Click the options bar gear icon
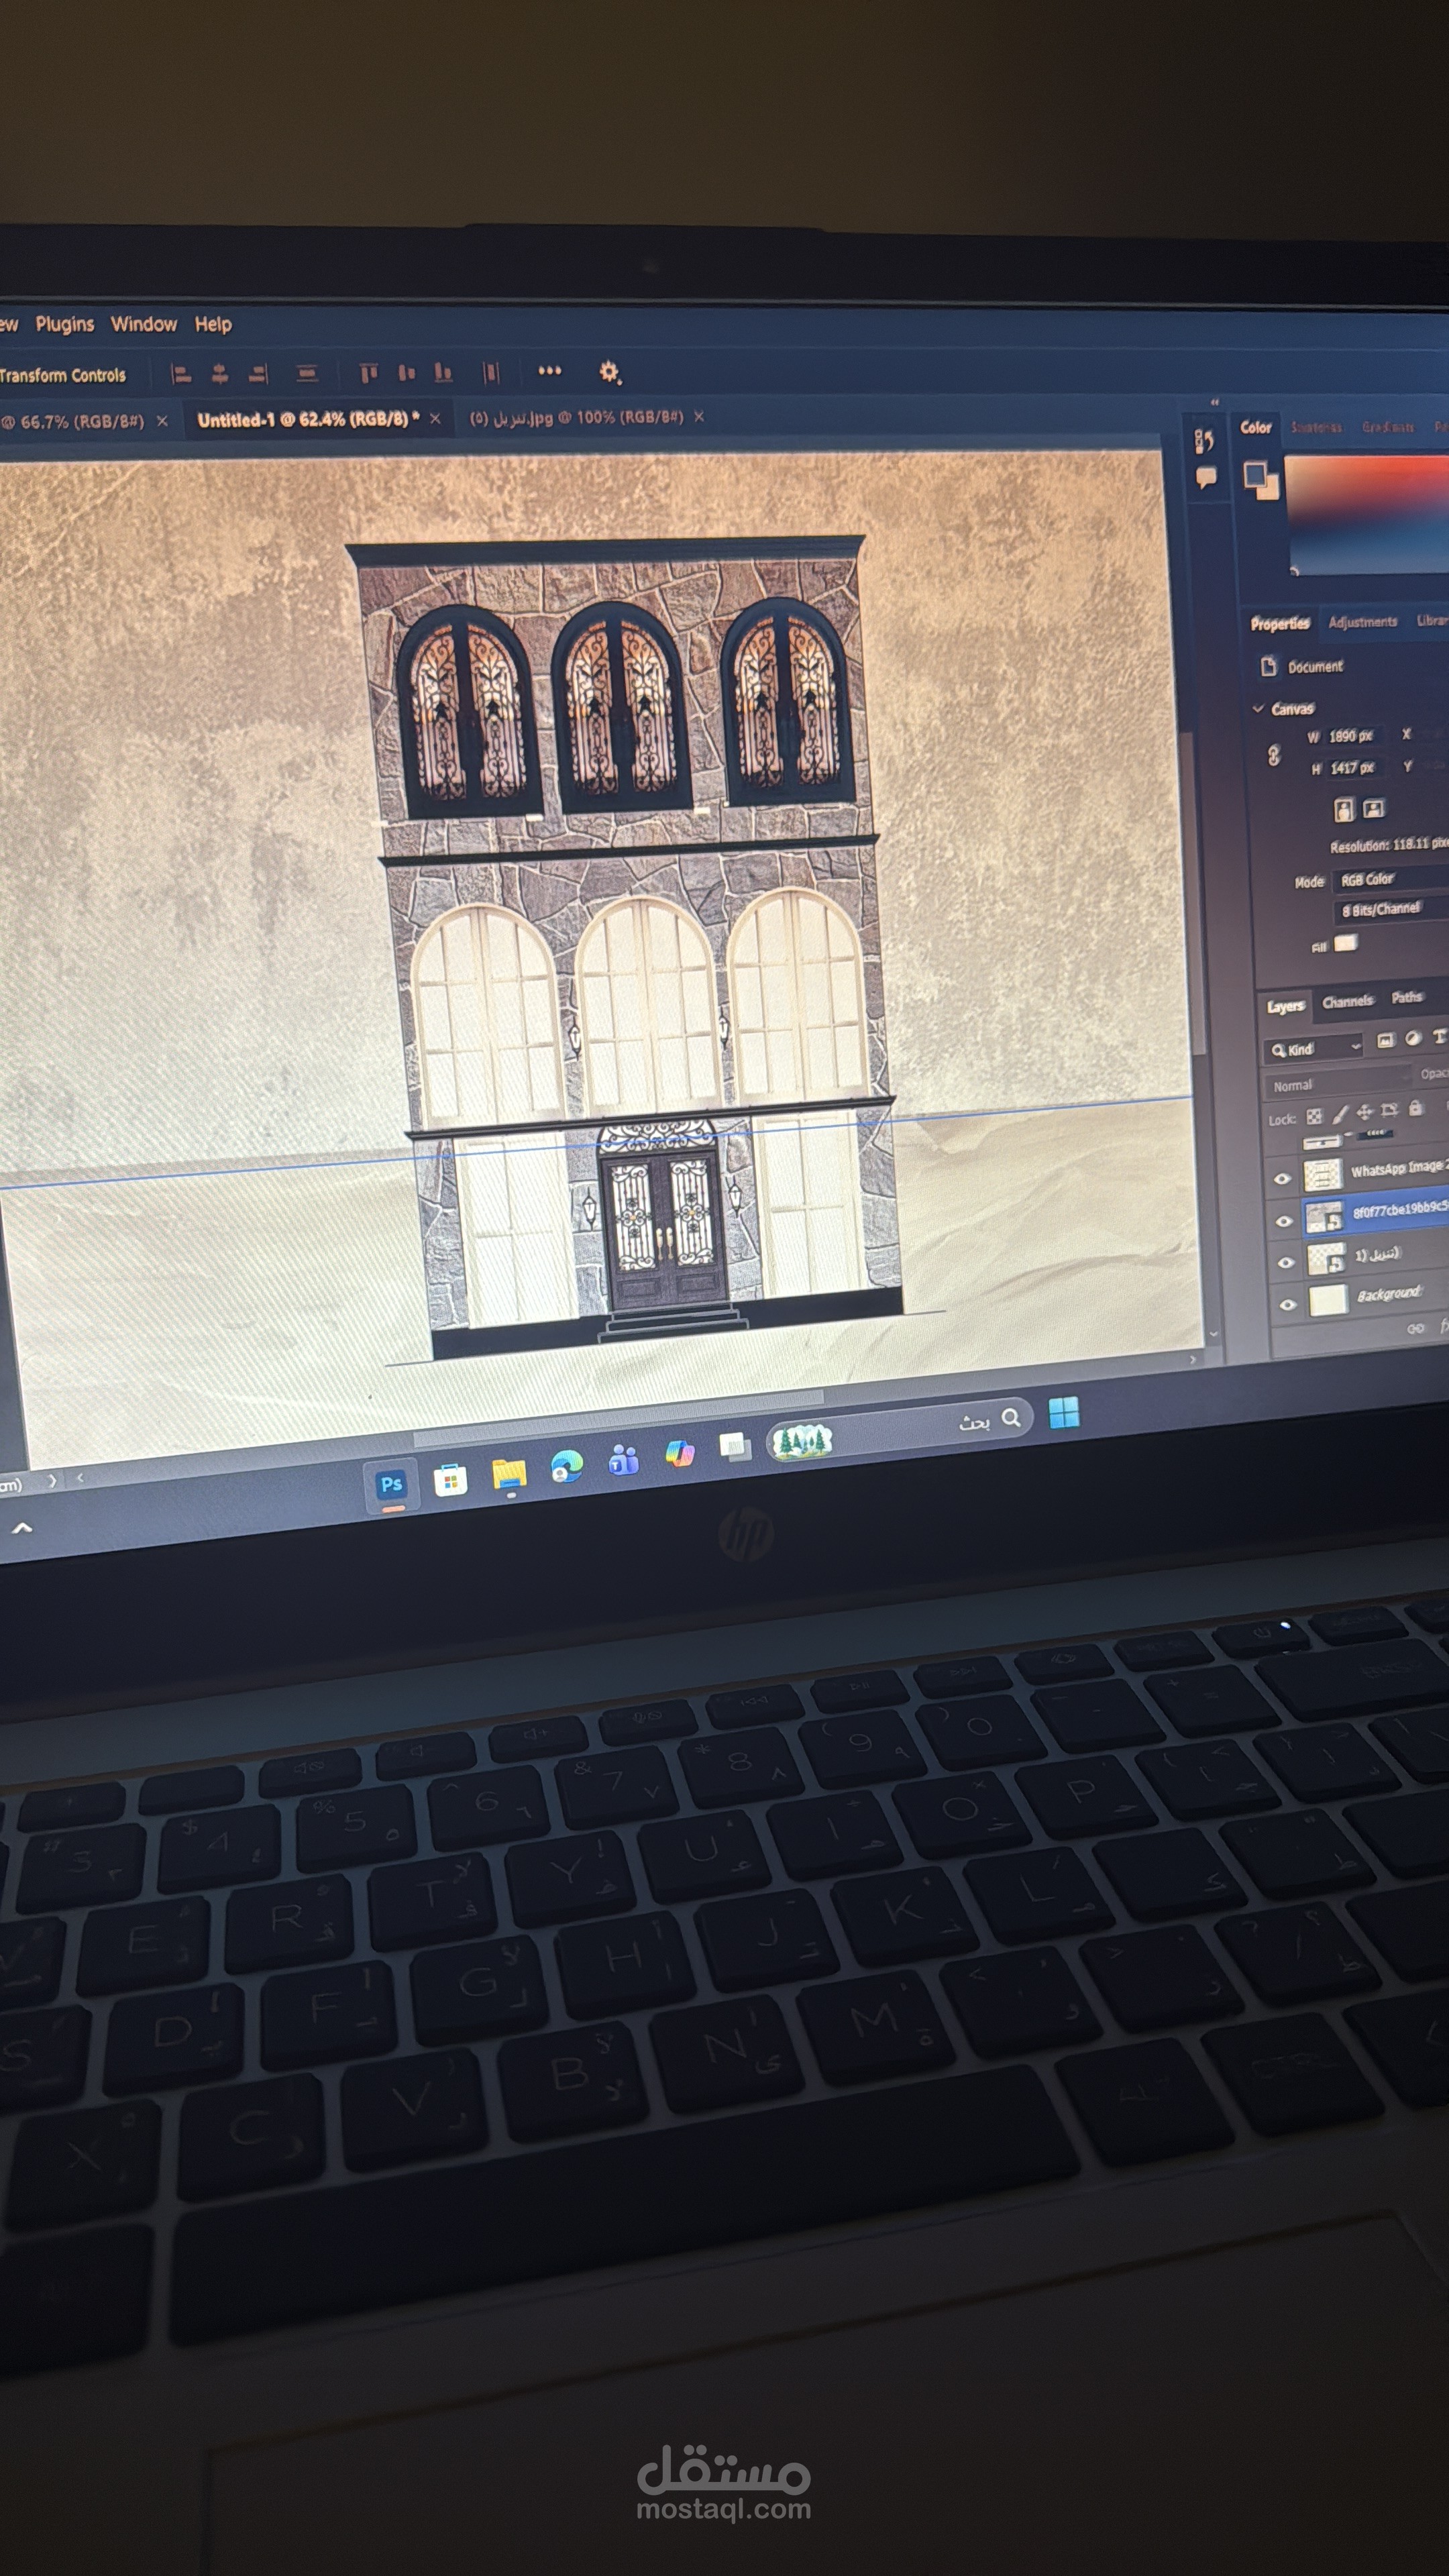 (609, 372)
